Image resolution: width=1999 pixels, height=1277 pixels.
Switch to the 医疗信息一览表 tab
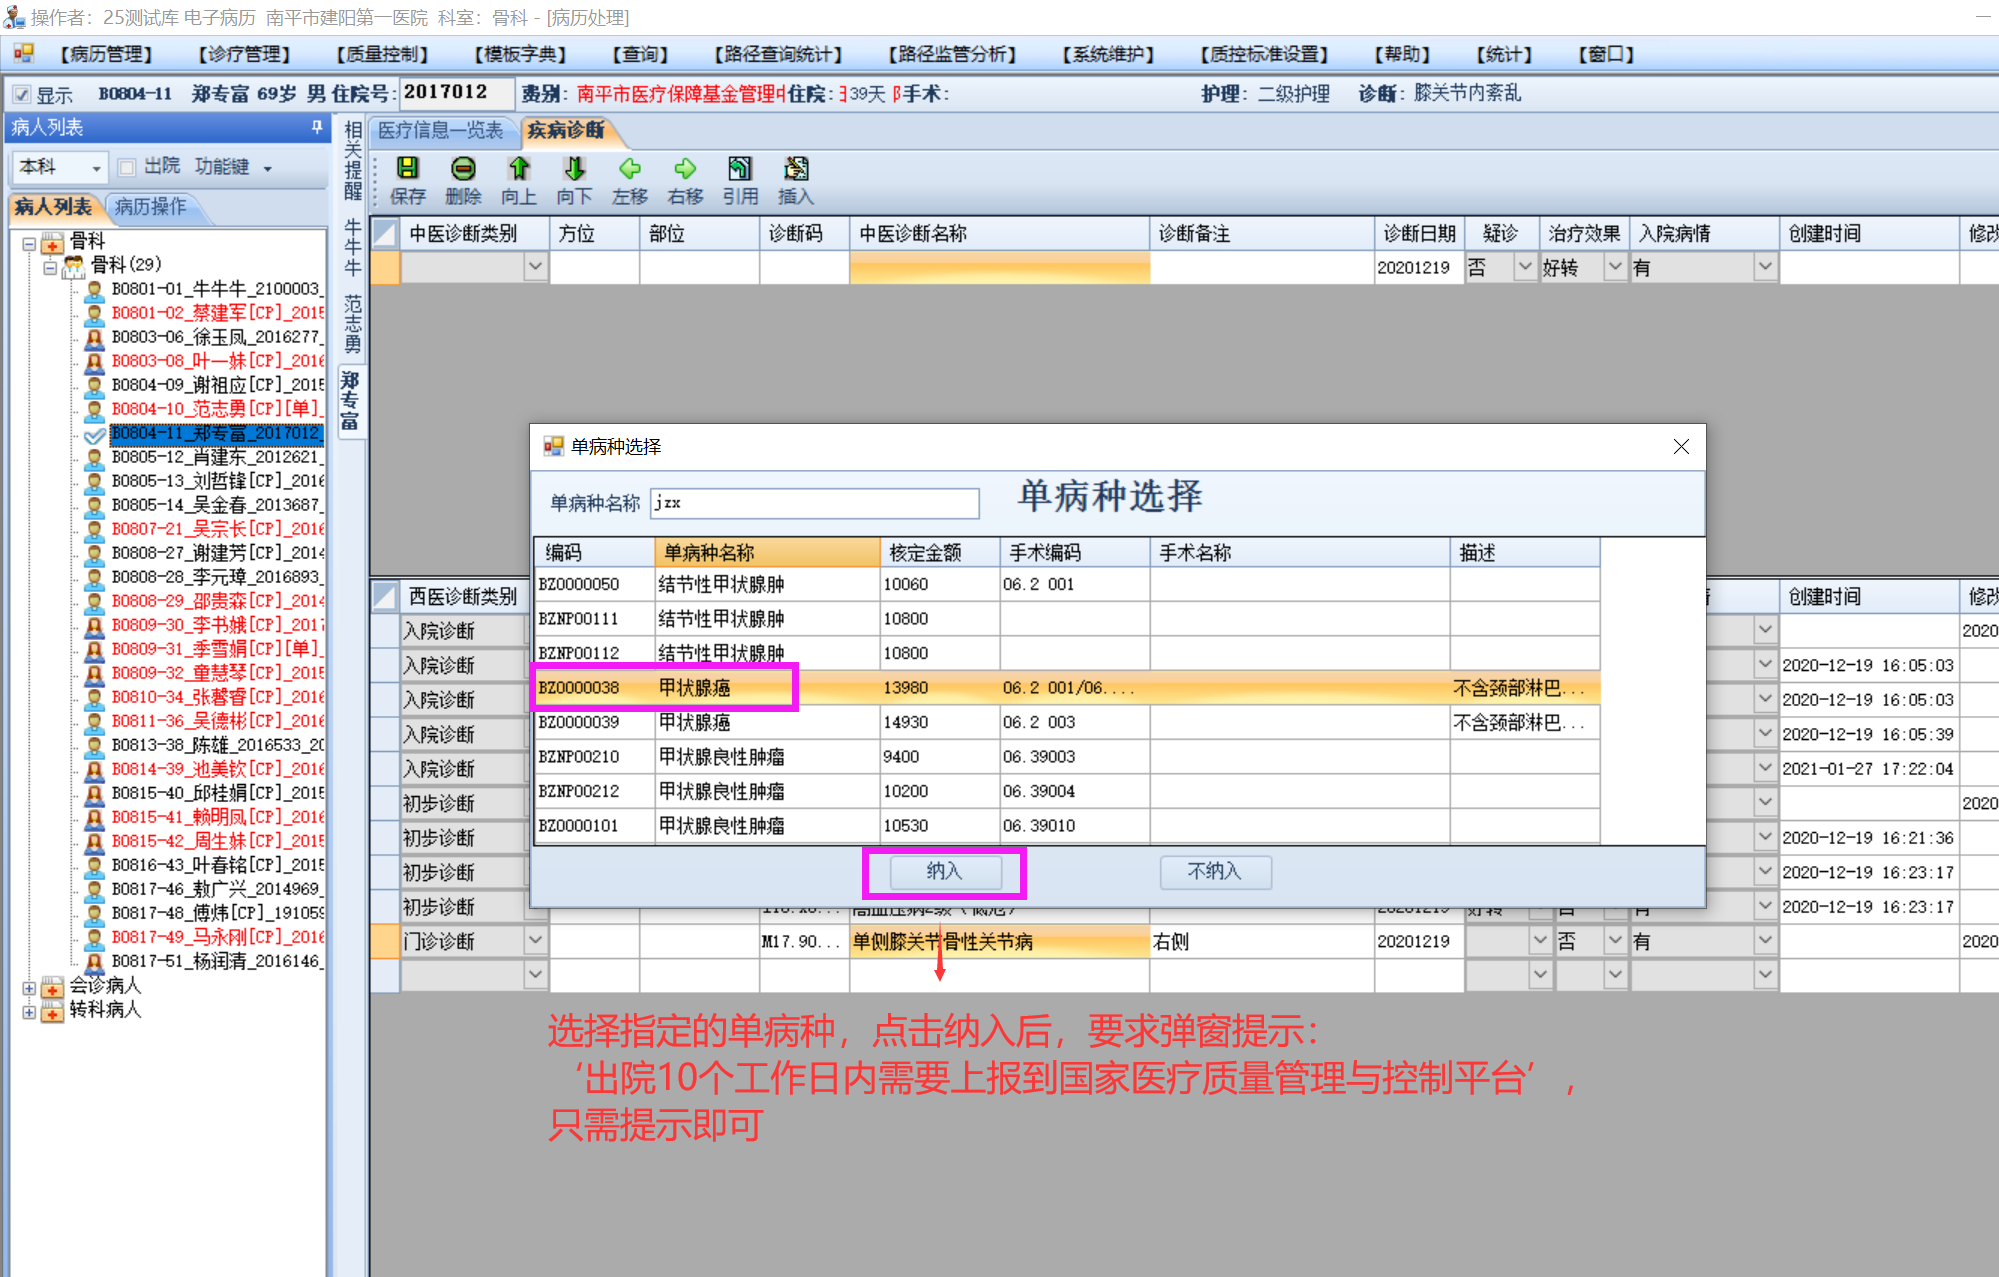point(440,131)
